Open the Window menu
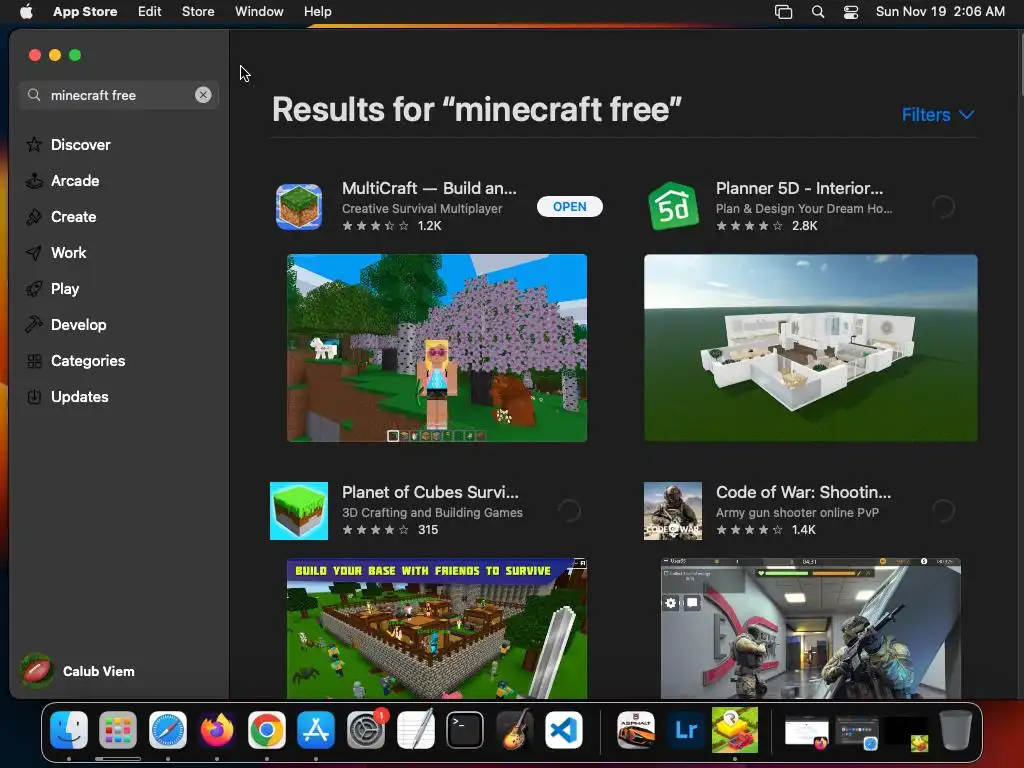The image size is (1024, 768). (x=259, y=11)
